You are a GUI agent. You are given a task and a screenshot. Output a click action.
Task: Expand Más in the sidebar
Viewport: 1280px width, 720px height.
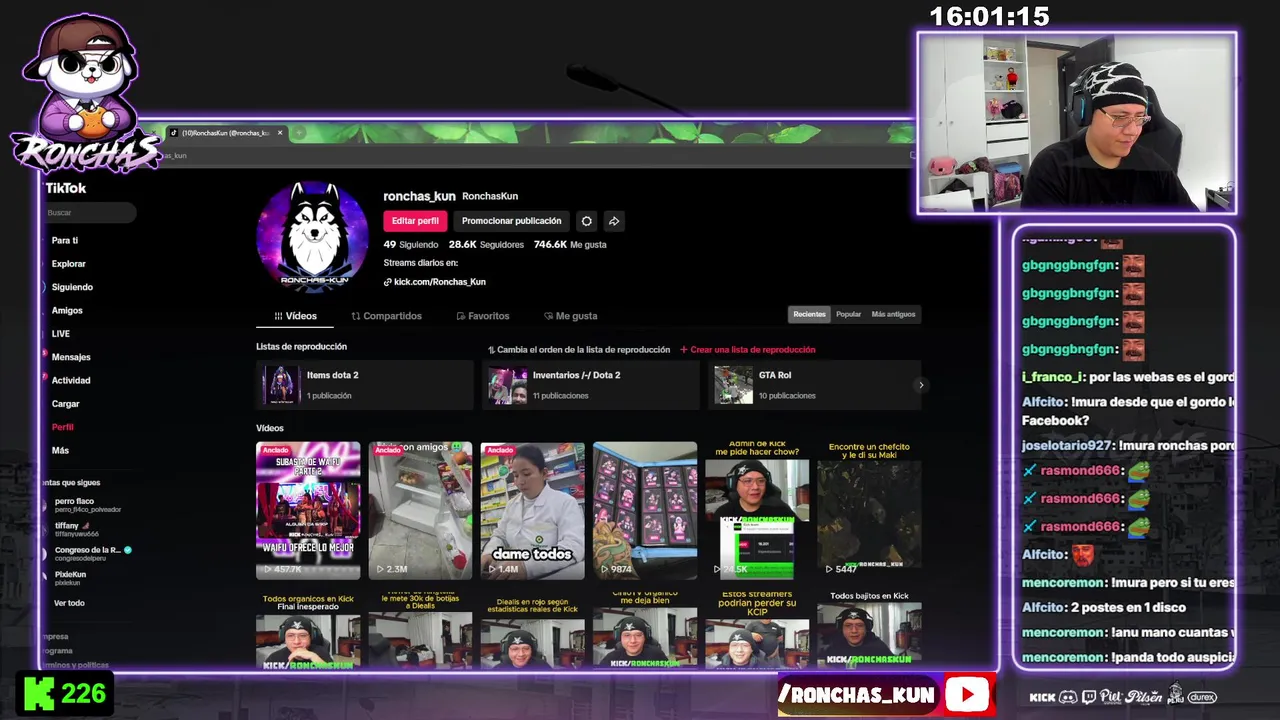60,451
